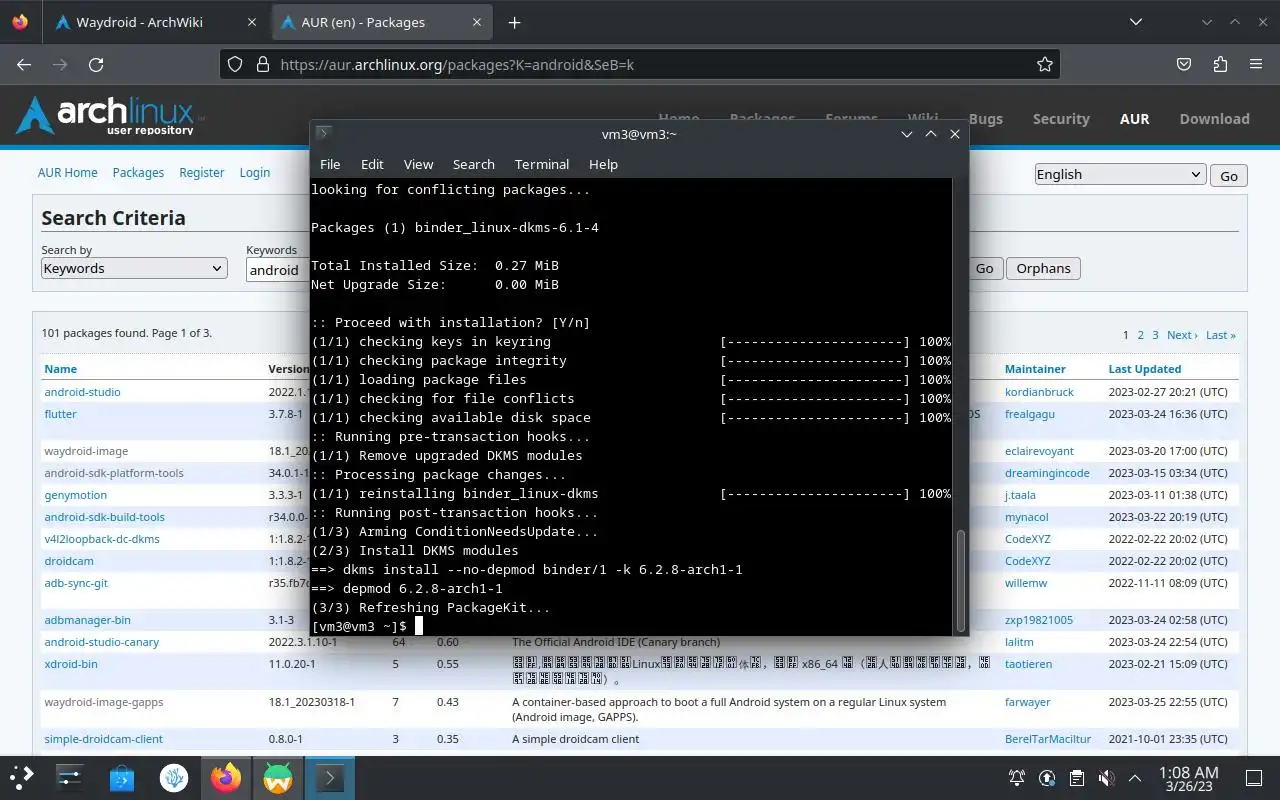The width and height of the screenshot is (1280, 800).
Task: Click the show desktop button
Action: click(1254, 778)
